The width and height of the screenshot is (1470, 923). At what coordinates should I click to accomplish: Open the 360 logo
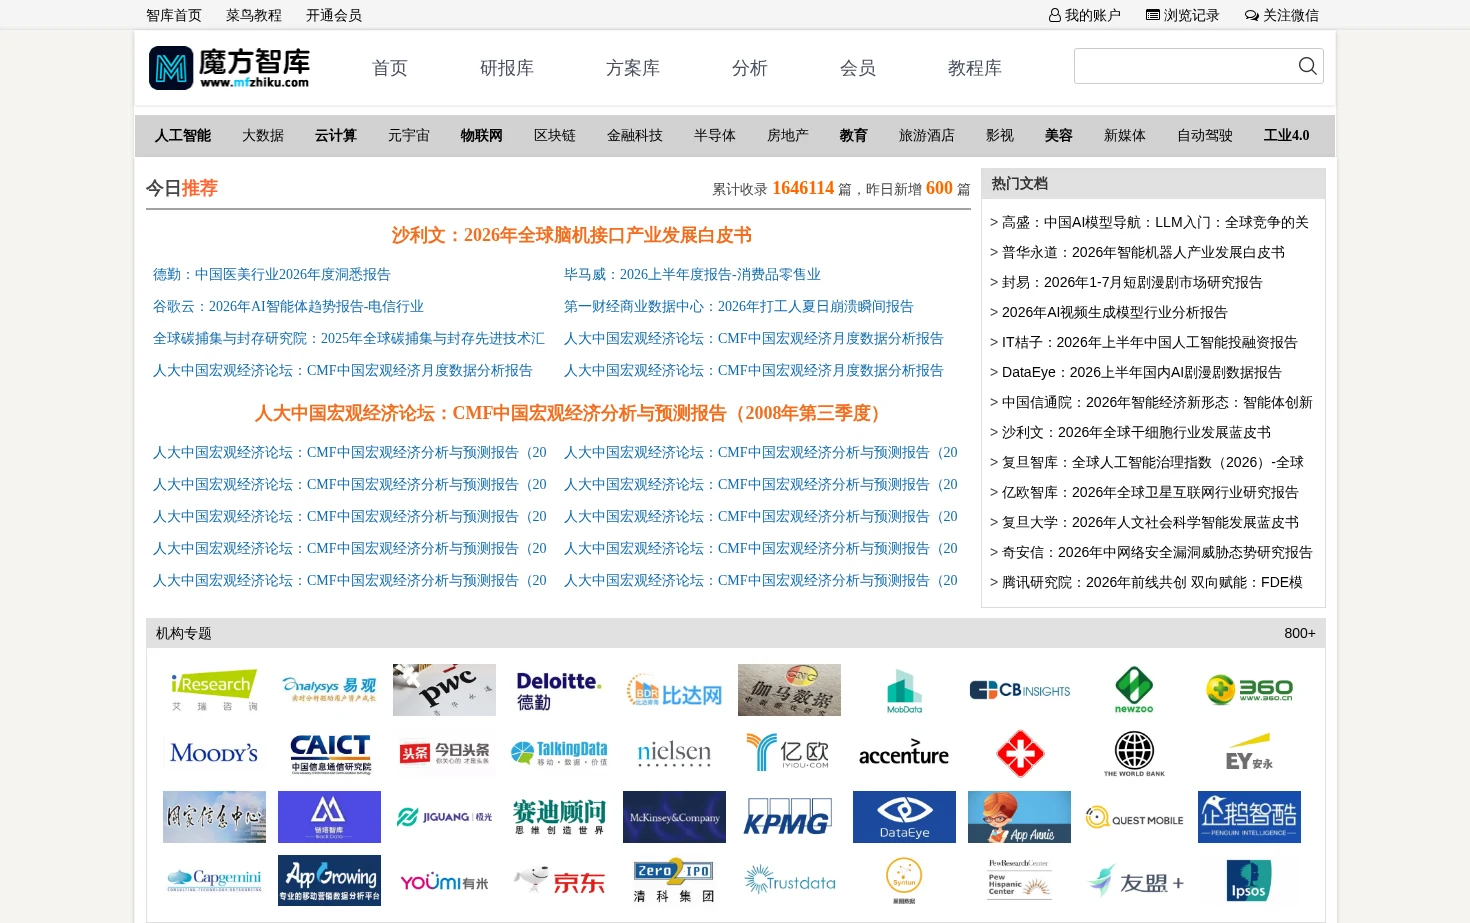(1249, 690)
